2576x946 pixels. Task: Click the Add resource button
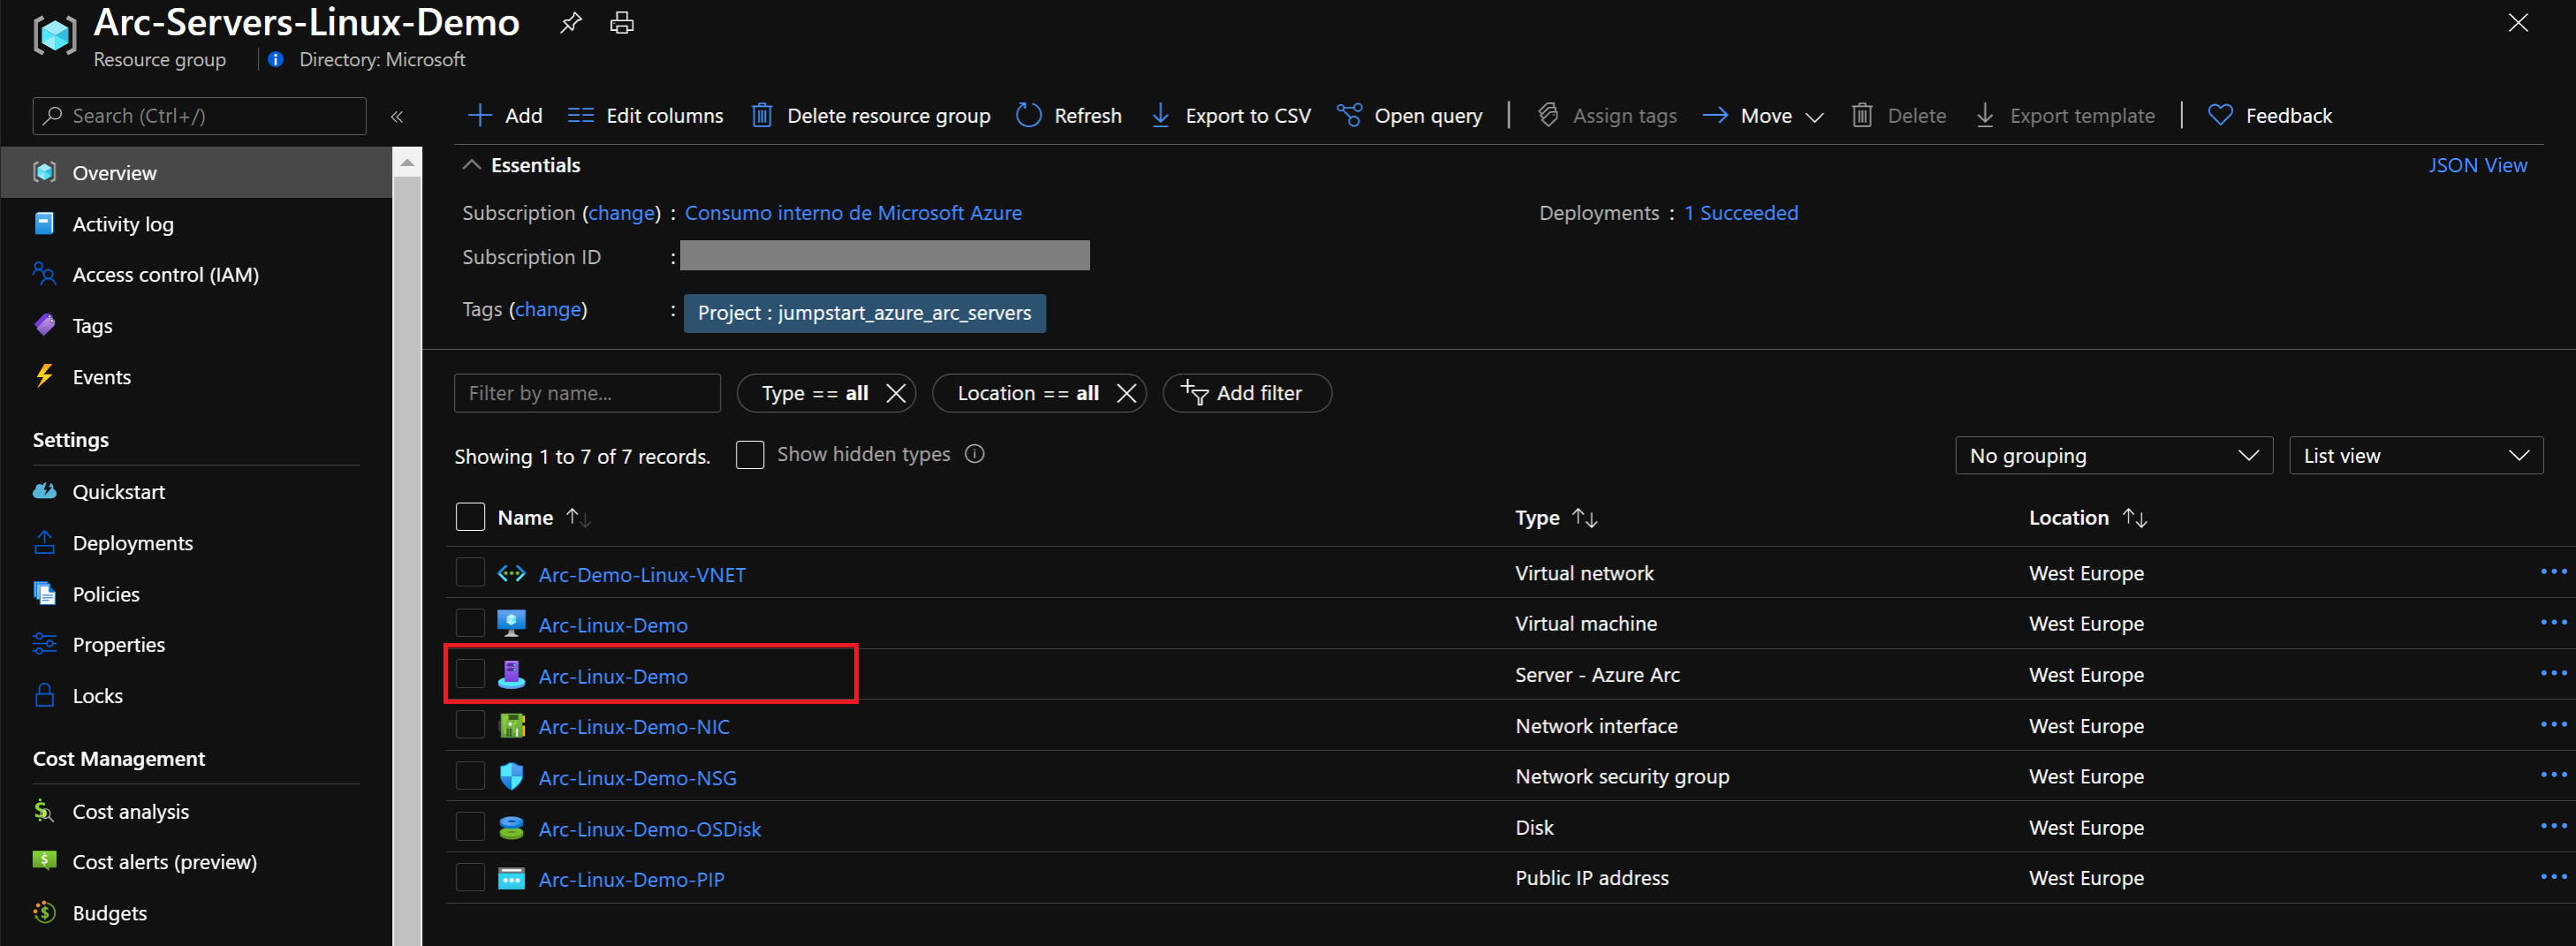pos(505,115)
